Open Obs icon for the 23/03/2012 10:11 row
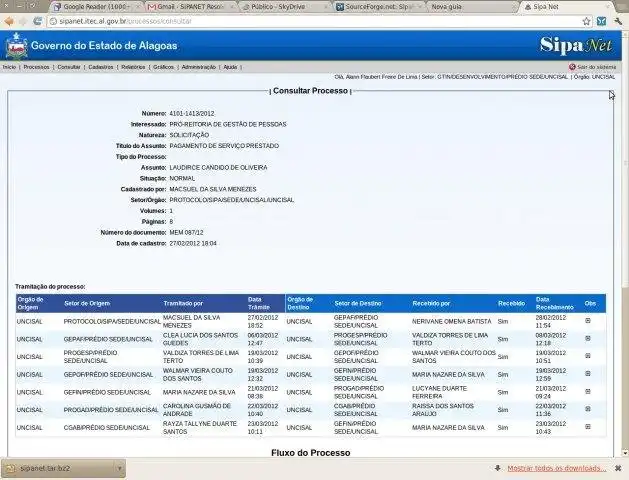Screen dimensions: 629x480 click(x=588, y=427)
